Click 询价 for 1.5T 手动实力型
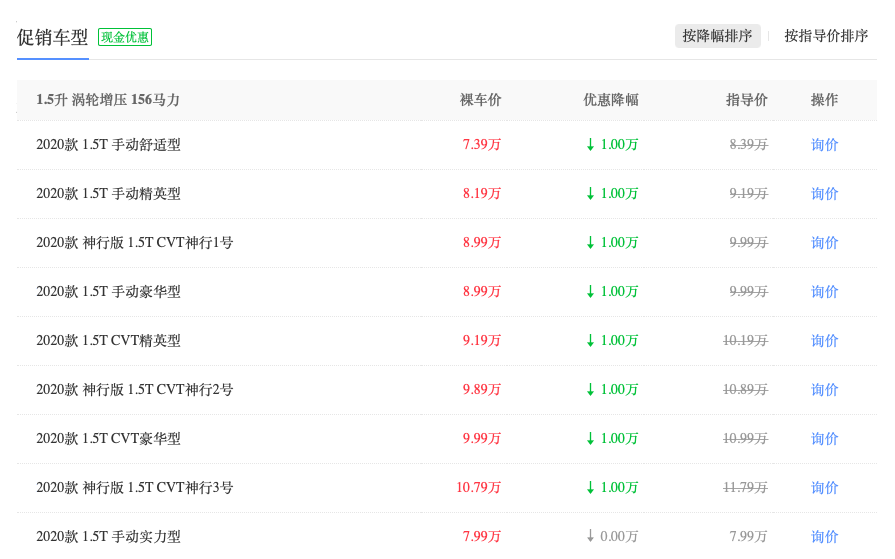 pyautogui.click(x=824, y=537)
